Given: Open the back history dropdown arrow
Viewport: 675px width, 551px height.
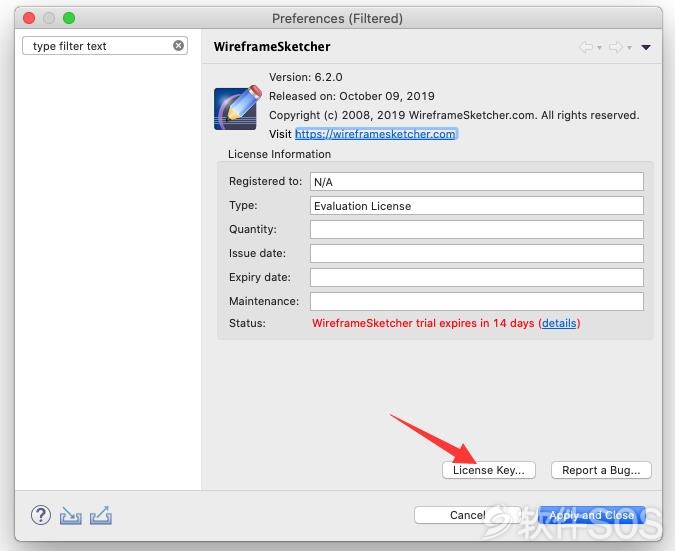Looking at the screenshot, I should [x=599, y=48].
